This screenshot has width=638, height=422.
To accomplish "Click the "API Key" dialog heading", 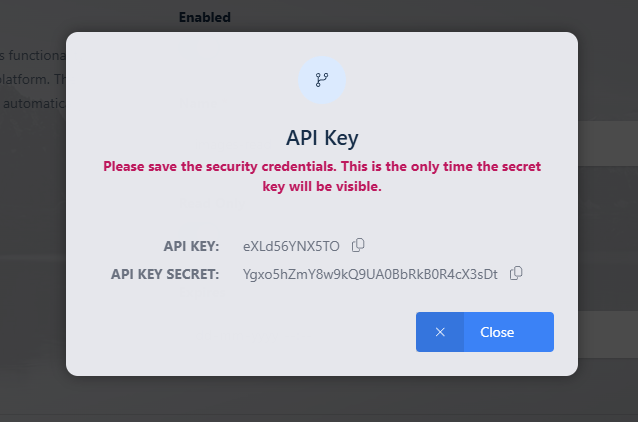I will [x=322, y=136].
